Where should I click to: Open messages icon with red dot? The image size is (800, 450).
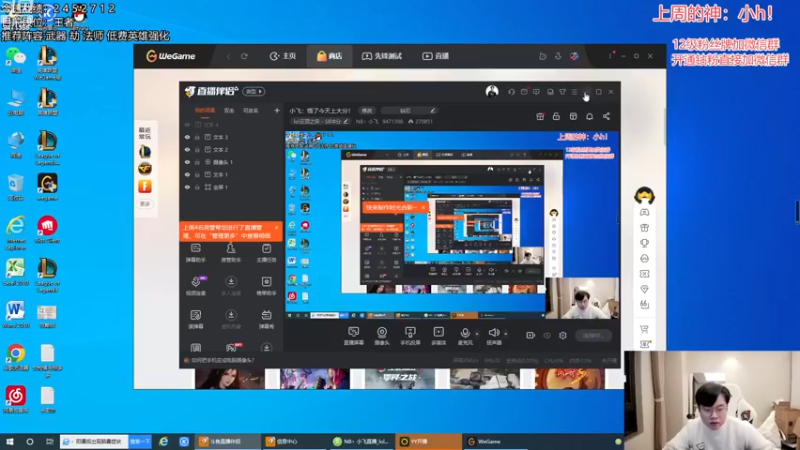pos(524,92)
